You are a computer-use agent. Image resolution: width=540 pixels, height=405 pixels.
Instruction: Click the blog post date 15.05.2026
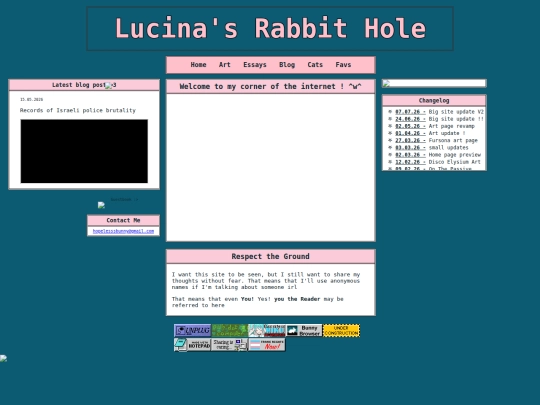pos(31,100)
